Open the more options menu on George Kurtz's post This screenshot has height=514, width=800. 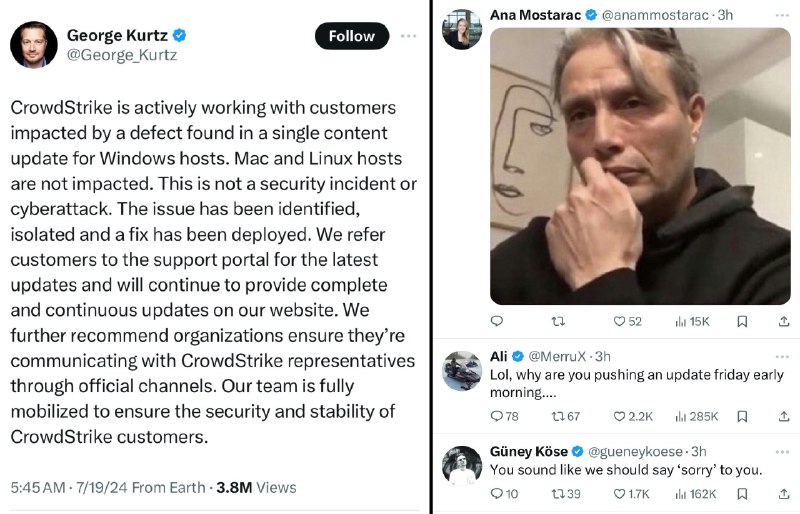(x=409, y=36)
